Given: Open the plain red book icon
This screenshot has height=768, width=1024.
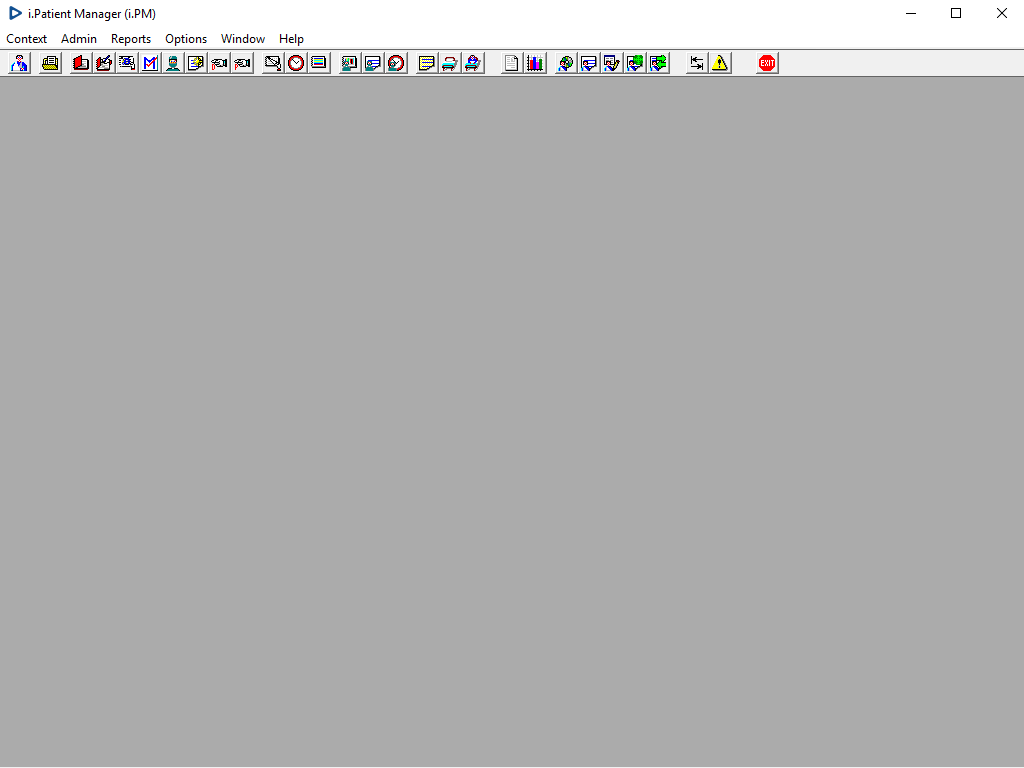Looking at the screenshot, I should 81,63.
